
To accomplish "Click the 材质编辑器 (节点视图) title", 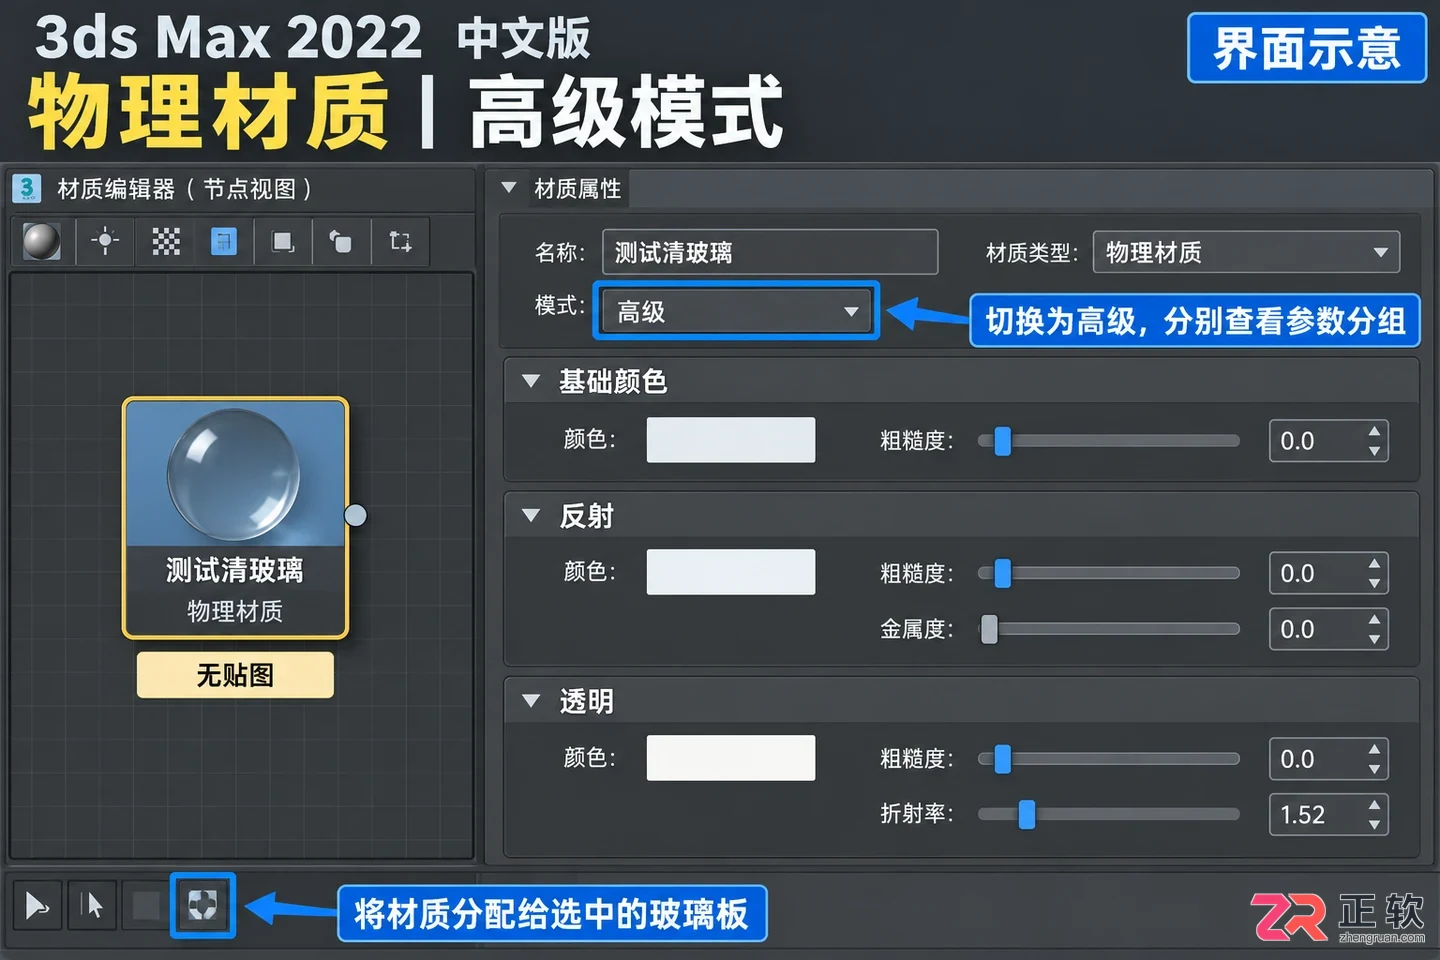I will (184, 188).
